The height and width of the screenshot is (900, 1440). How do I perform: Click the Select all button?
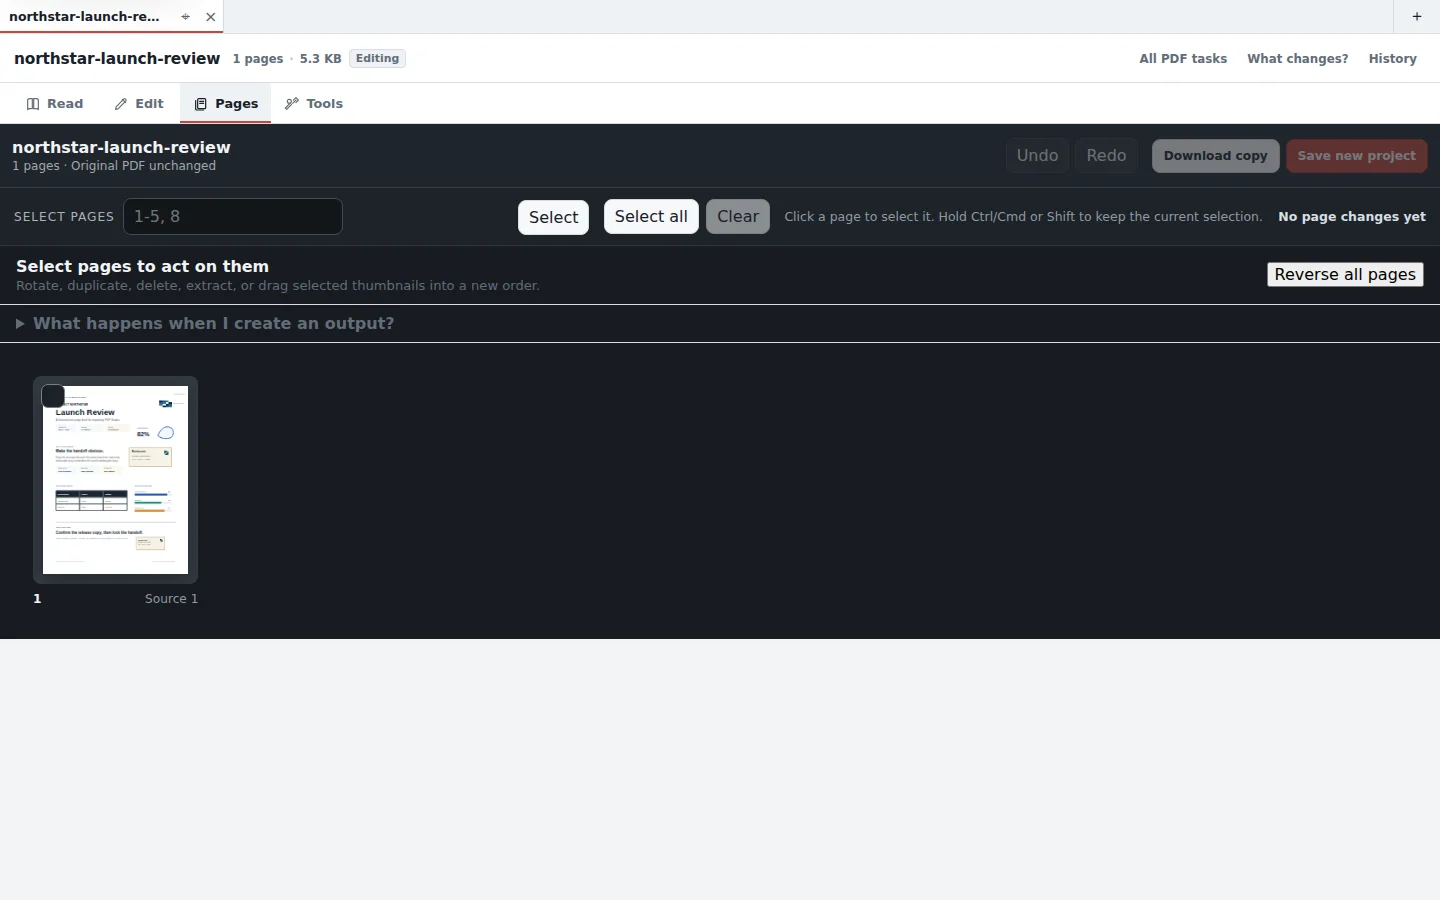tap(651, 217)
